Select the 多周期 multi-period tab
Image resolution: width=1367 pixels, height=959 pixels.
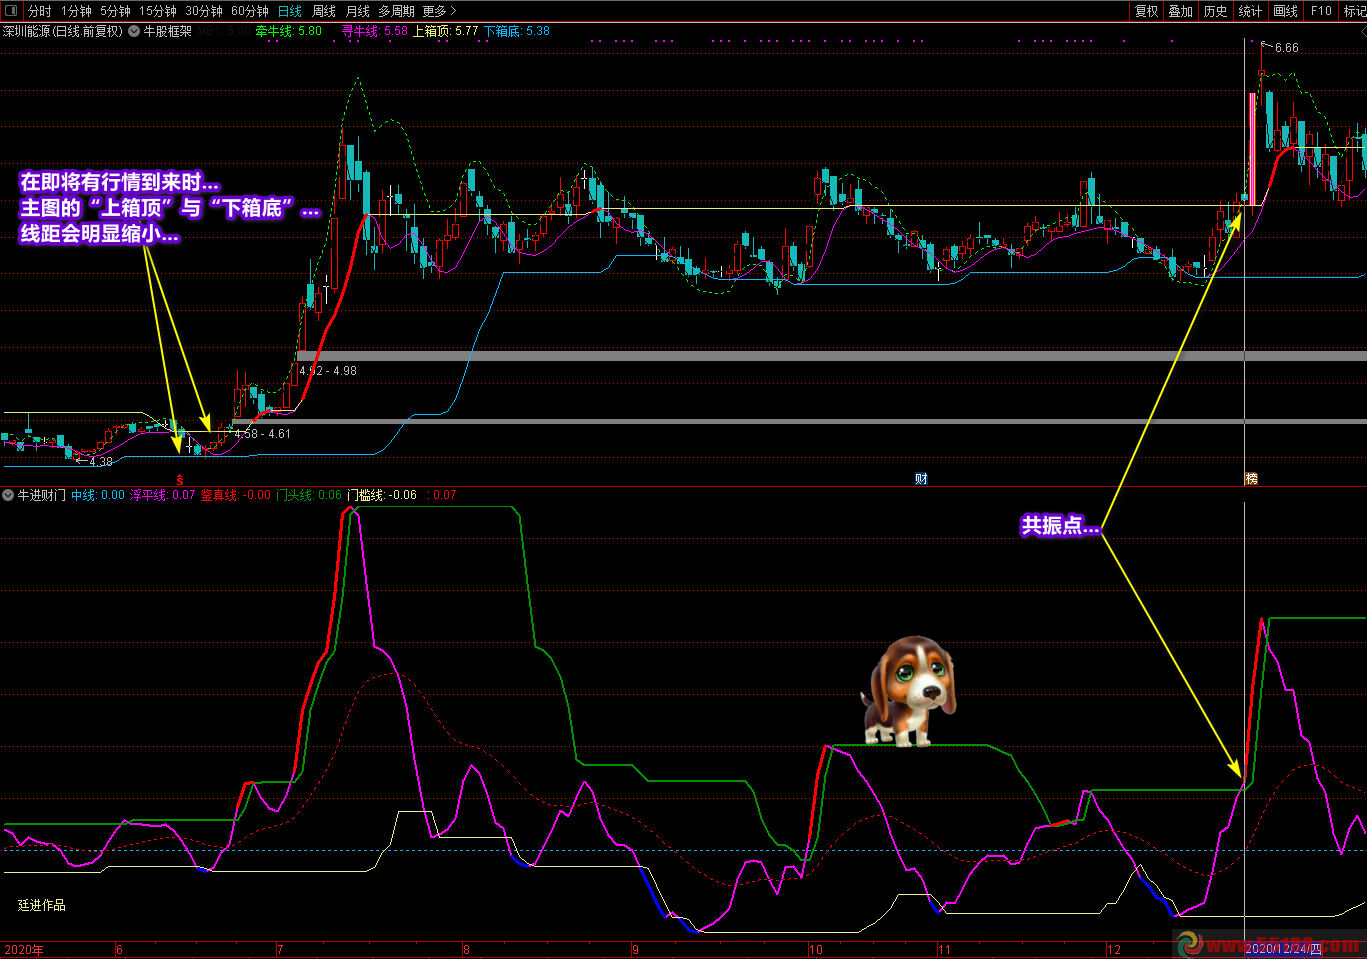click(396, 11)
